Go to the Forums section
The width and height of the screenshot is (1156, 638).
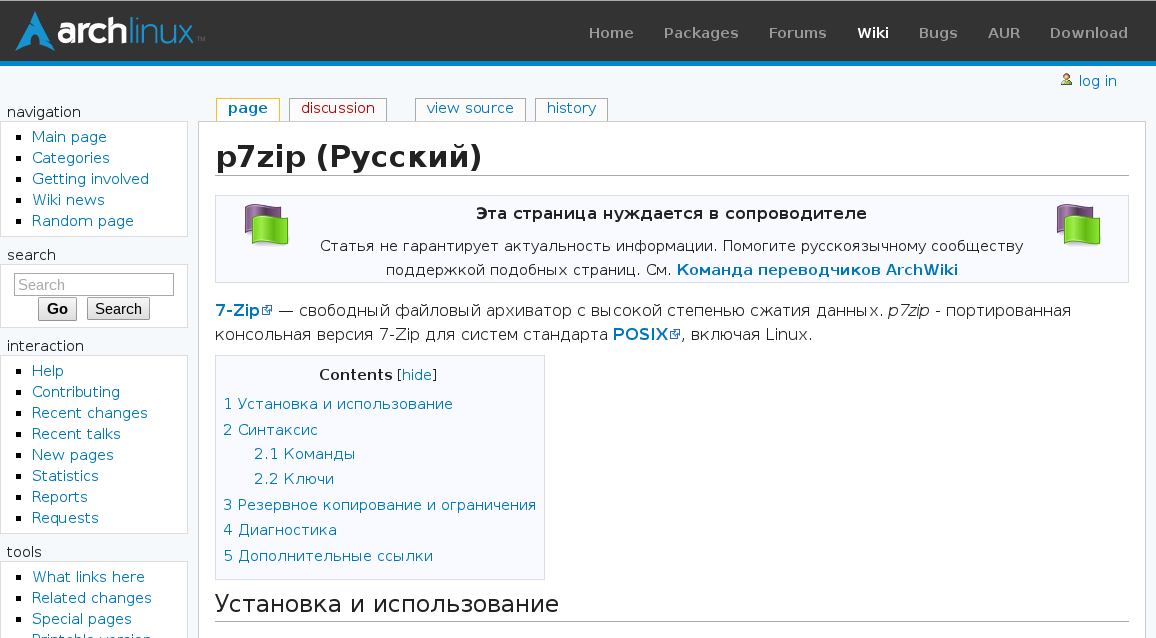point(797,32)
